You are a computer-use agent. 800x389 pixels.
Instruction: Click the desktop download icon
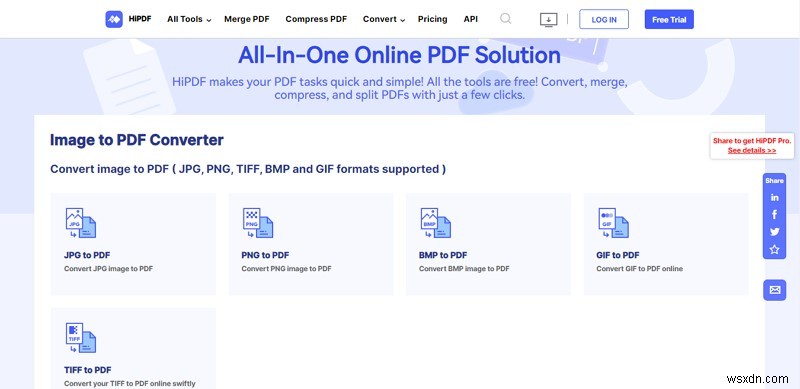point(548,19)
